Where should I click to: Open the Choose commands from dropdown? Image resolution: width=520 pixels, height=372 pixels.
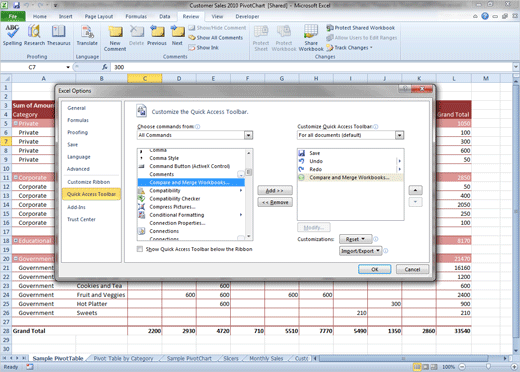248,135
